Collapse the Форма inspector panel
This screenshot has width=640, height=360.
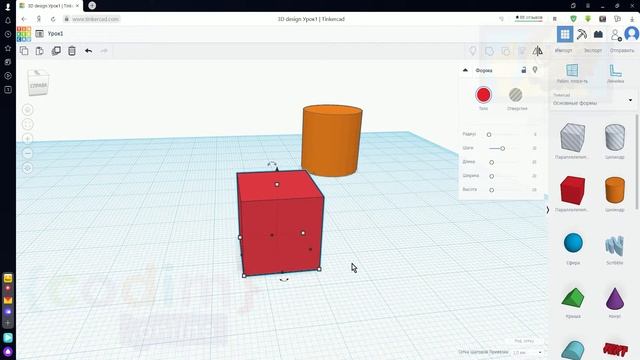[465, 70]
